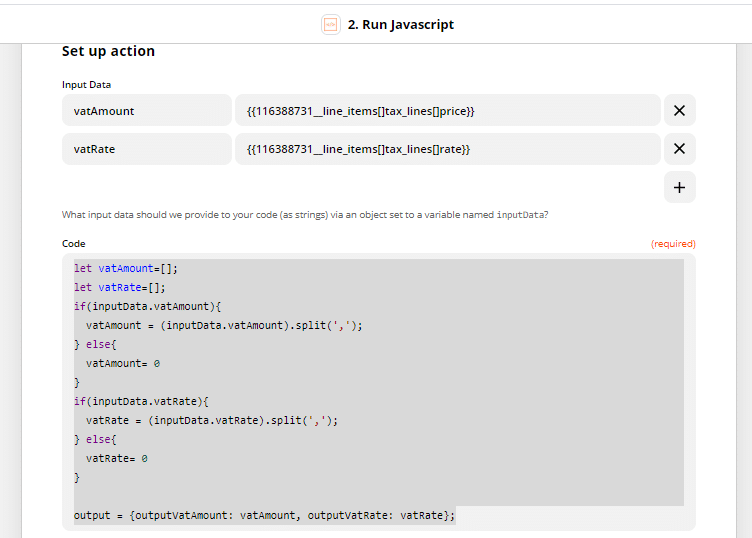The image size is (752, 538).
Task: Click the vatAmount key name field
Action: 146,111
